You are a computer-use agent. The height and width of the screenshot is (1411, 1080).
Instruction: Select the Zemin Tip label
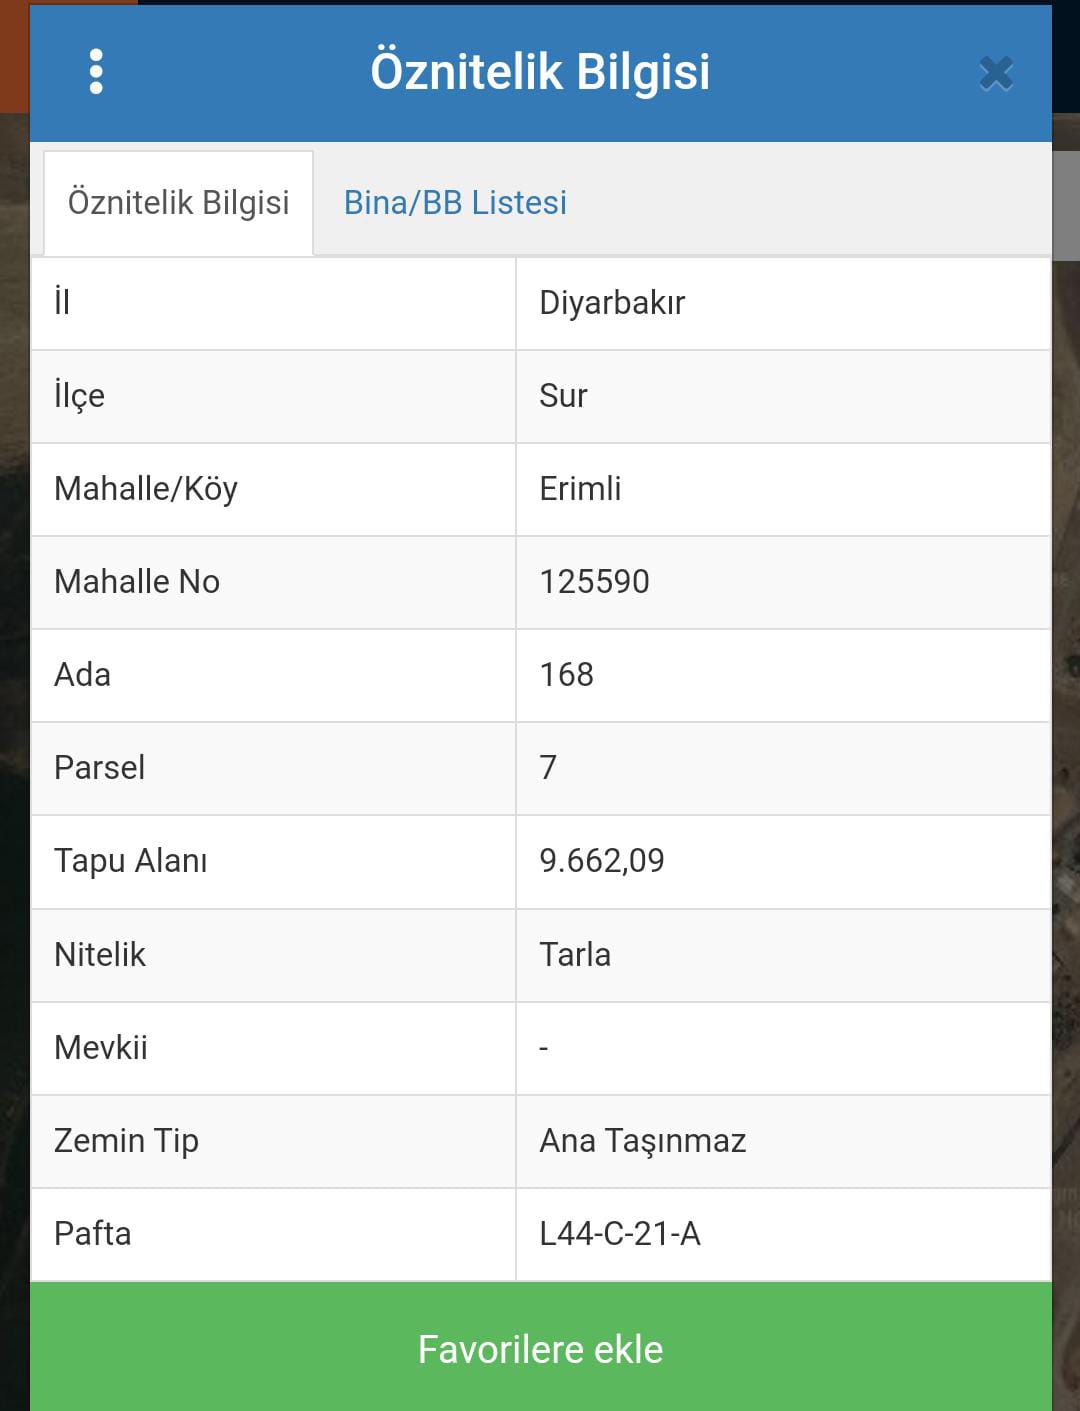126,1141
